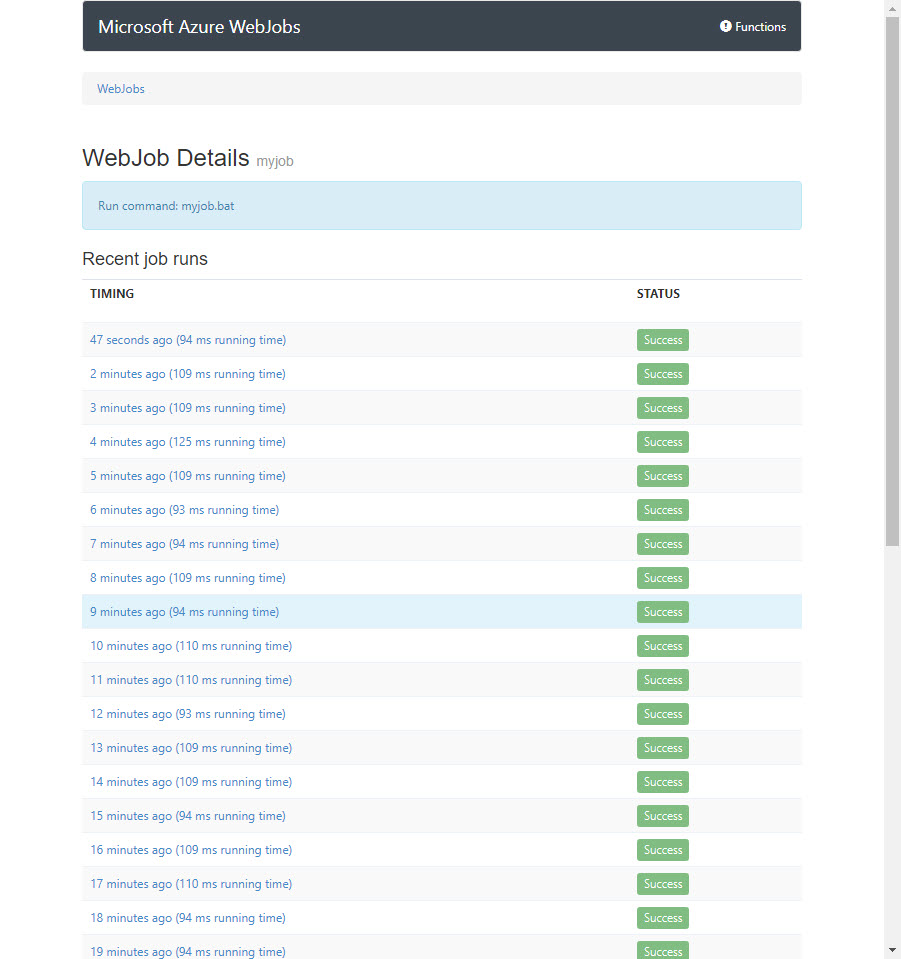Image resolution: width=901 pixels, height=959 pixels.
Task: Click Success badge for 19 minutes ago run
Action: coord(662,950)
